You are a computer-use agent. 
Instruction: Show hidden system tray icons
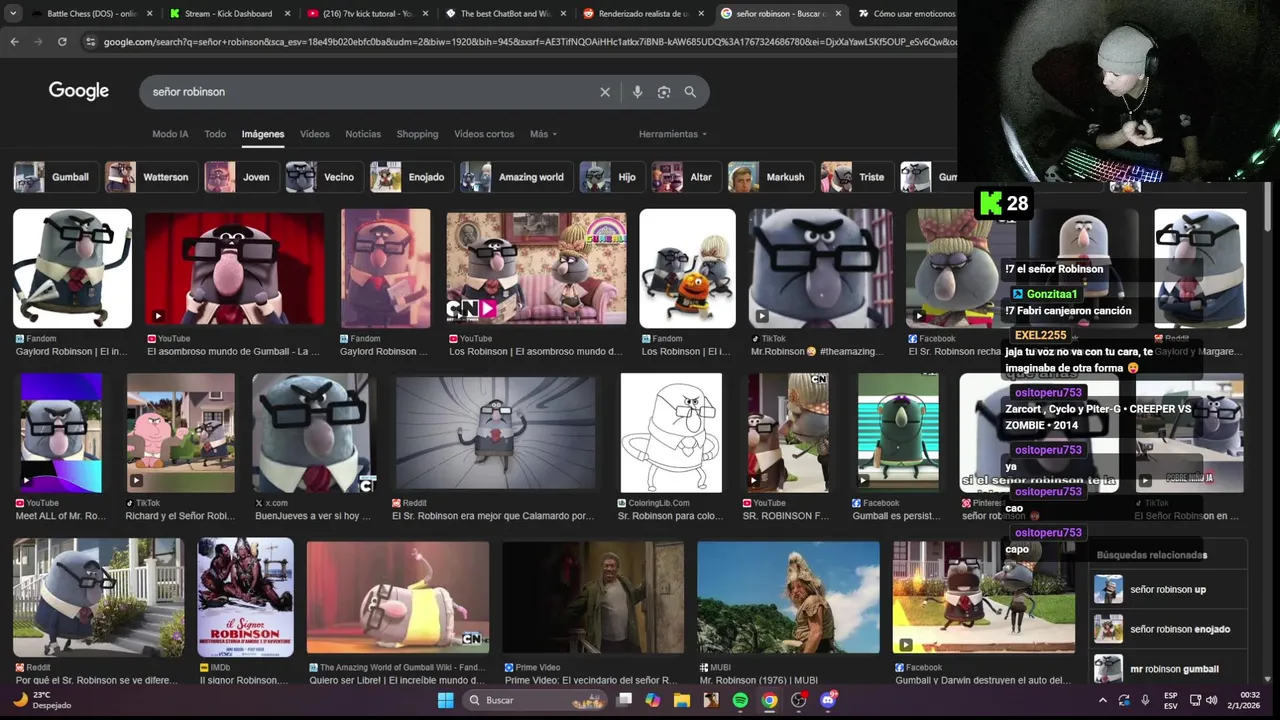[x=1102, y=700]
